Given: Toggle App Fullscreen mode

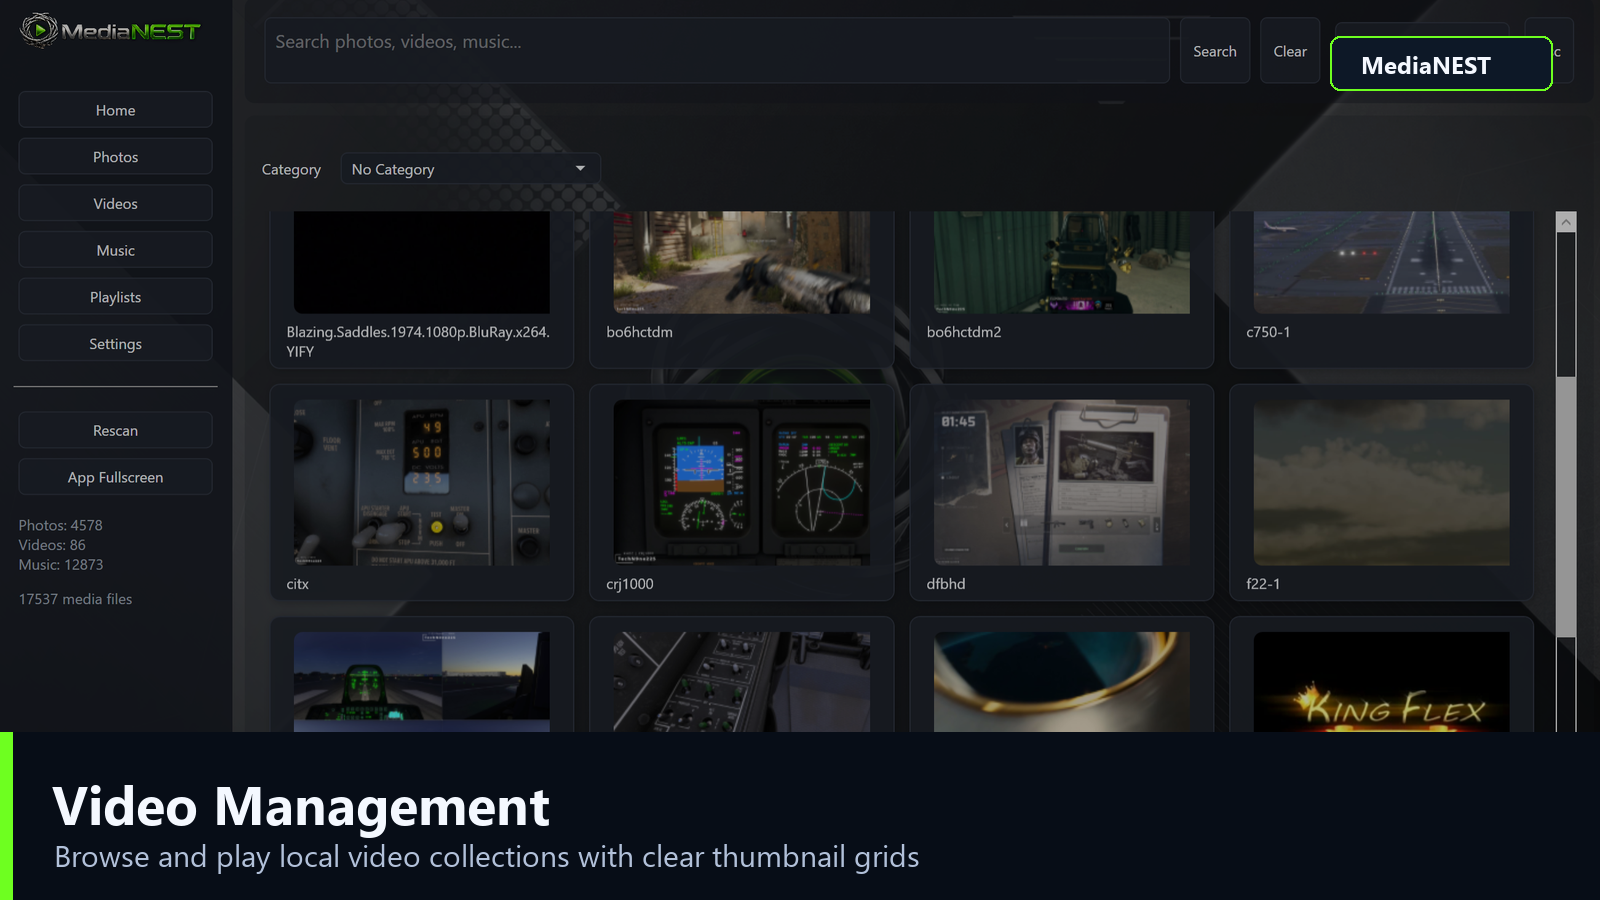Looking at the screenshot, I should click(115, 477).
